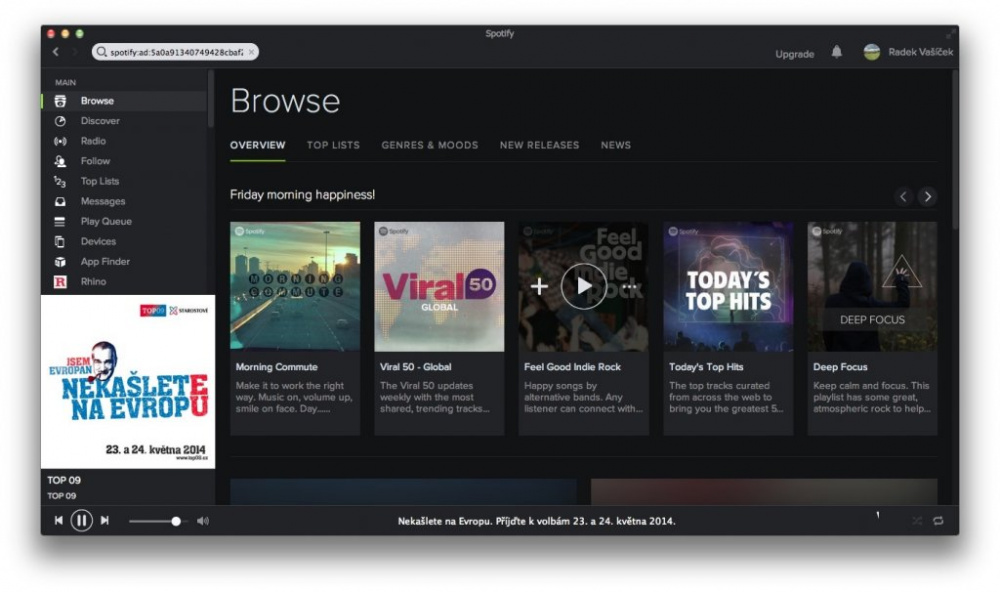Show next playlists with right chevron
Viewport: 1000px width, 592px height.
tap(927, 196)
